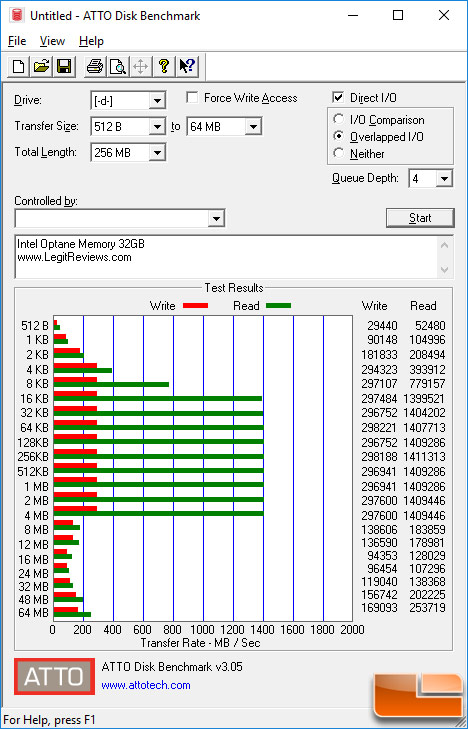The image size is (468, 729).
Task: Expand the Drive dropdown list
Action: [158, 100]
